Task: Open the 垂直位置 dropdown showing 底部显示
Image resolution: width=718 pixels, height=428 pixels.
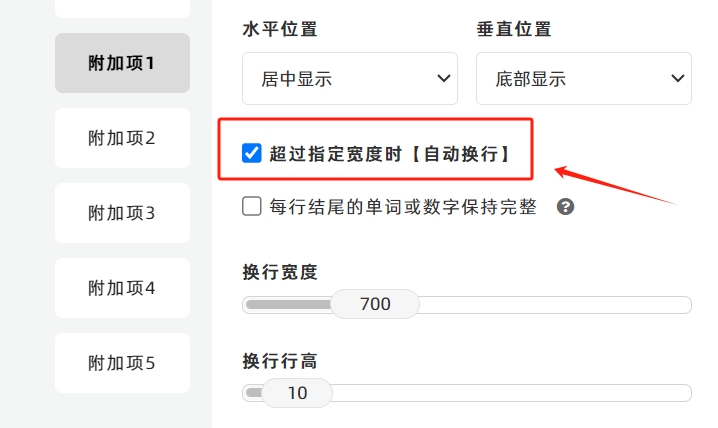Action: click(584, 78)
